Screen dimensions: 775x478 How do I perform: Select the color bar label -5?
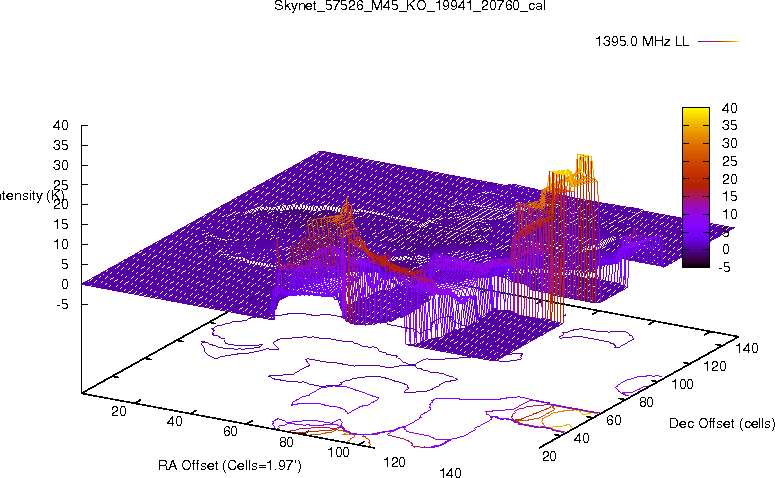[725, 267]
